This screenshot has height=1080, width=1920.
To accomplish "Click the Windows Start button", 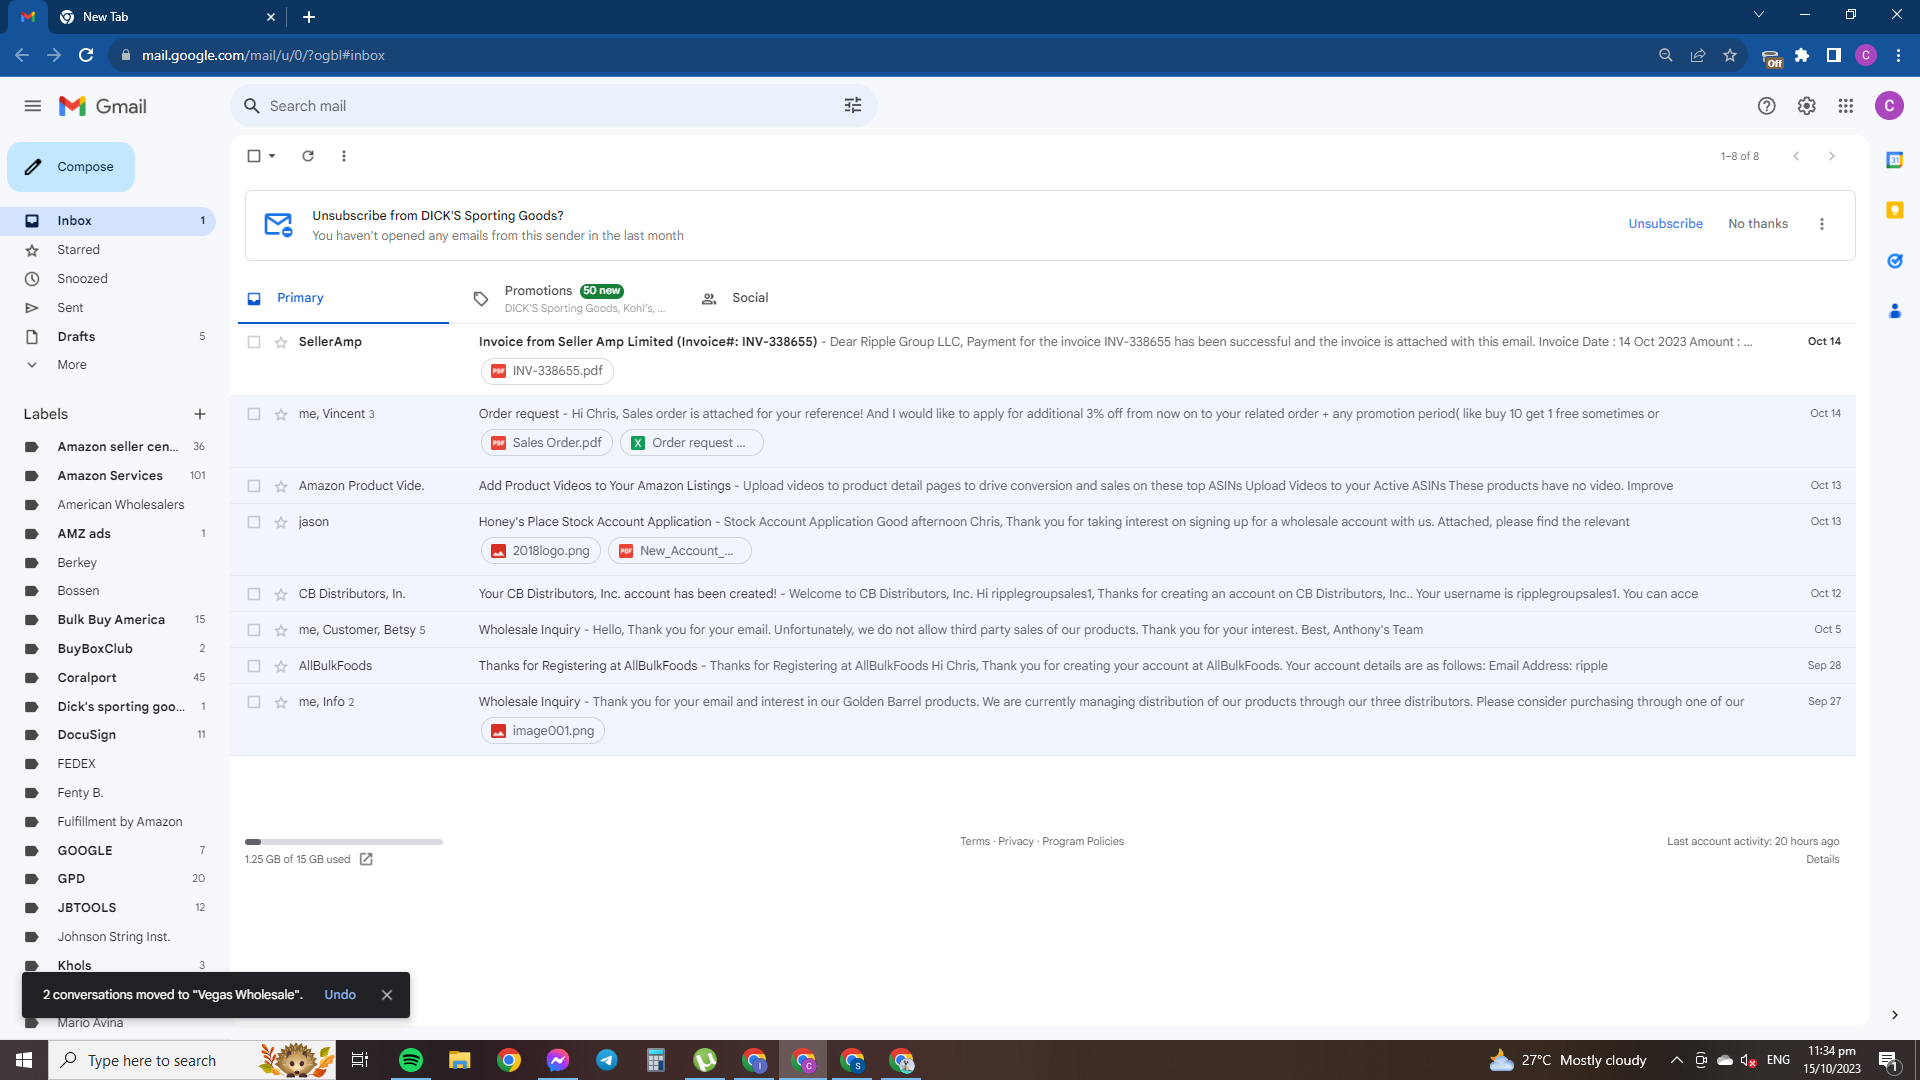I will [24, 1060].
